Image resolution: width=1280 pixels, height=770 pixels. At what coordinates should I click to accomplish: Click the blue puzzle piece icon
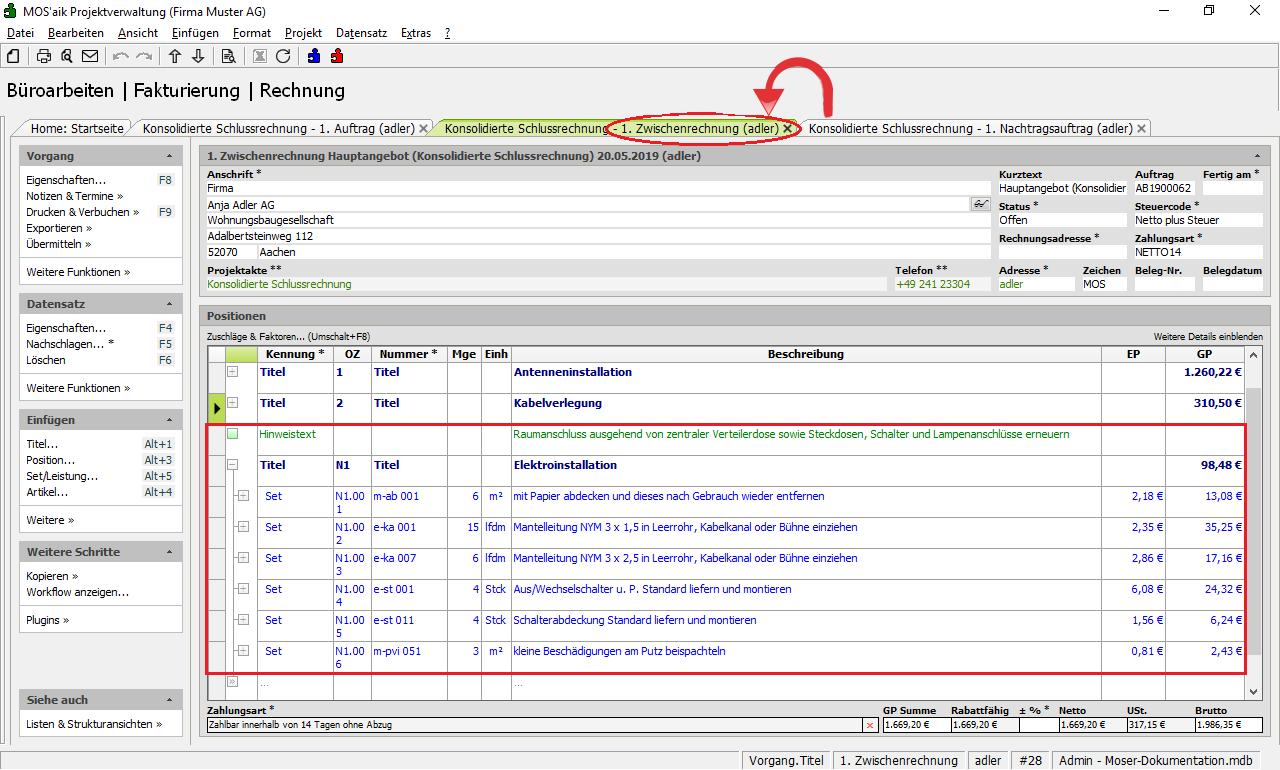pos(314,56)
